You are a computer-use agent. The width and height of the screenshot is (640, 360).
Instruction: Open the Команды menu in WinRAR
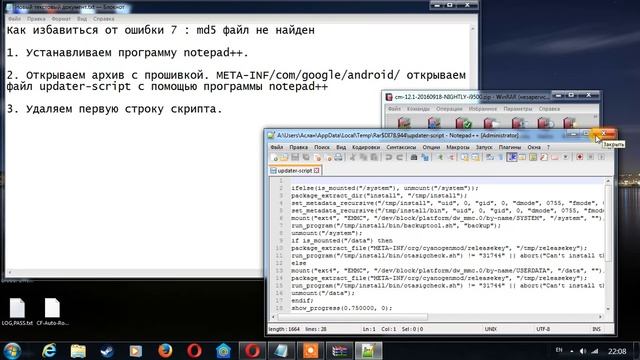tap(418, 109)
